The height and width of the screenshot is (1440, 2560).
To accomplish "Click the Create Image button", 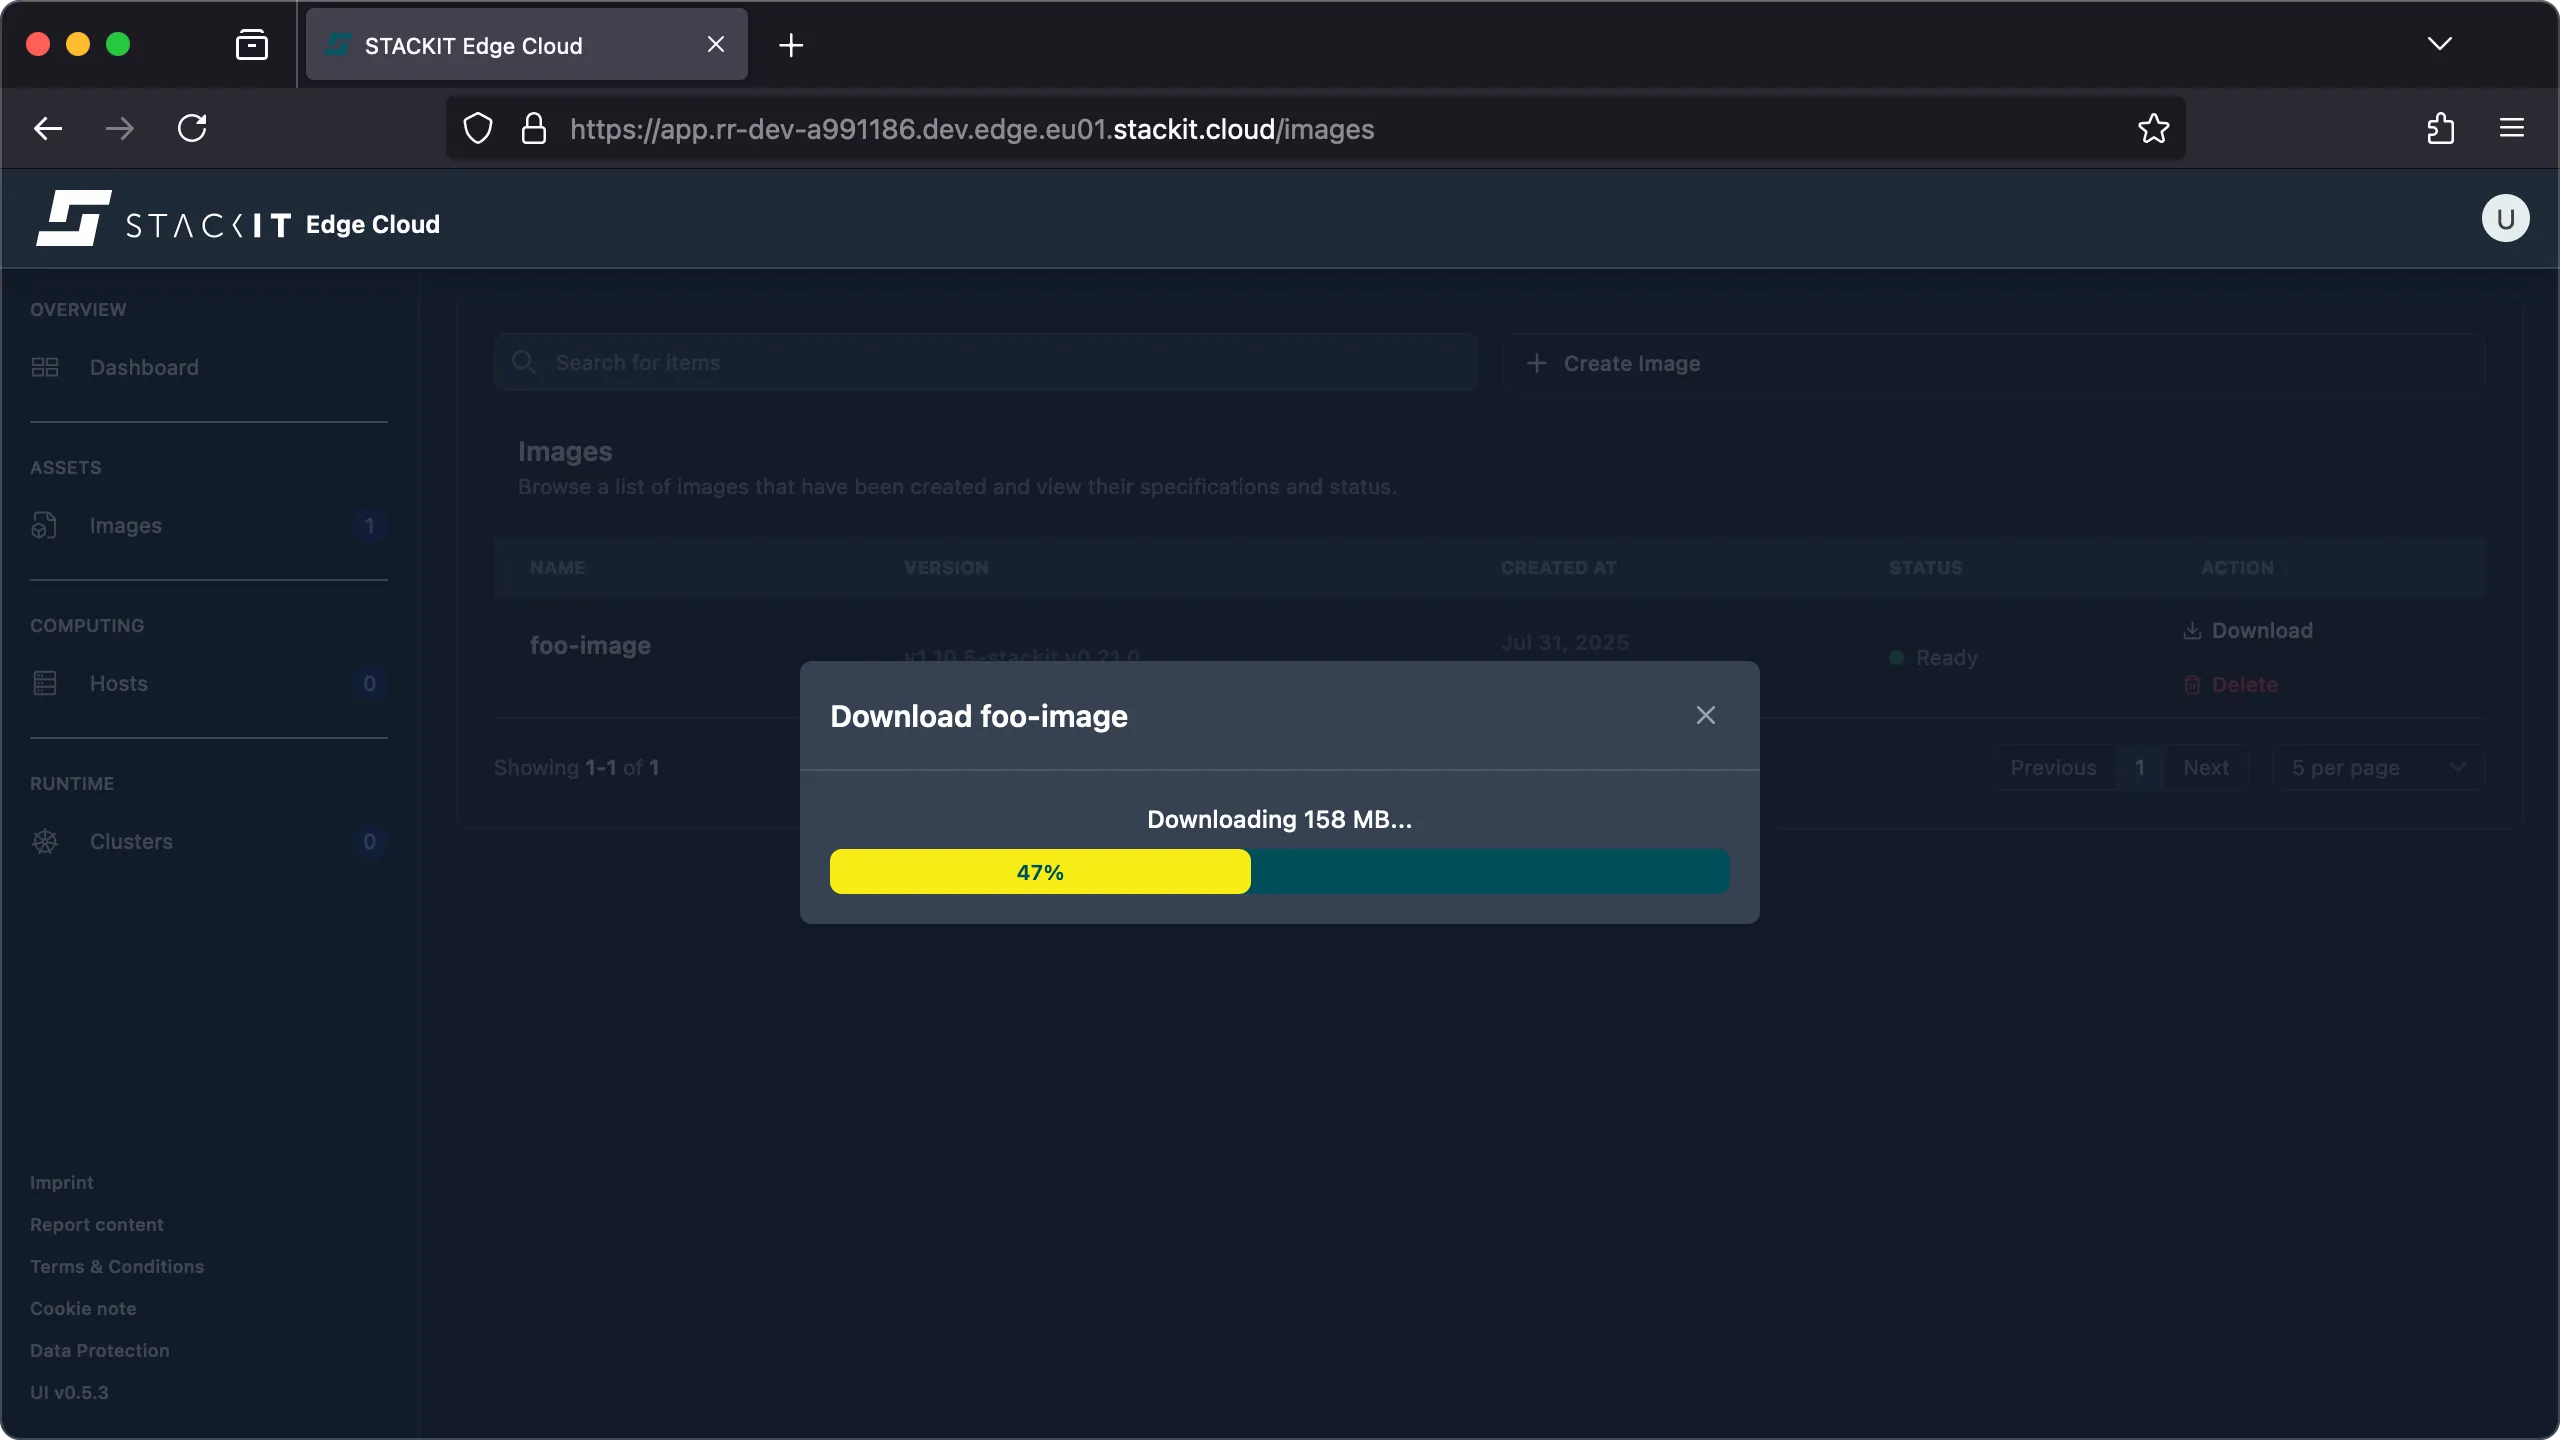I will 1614,363.
